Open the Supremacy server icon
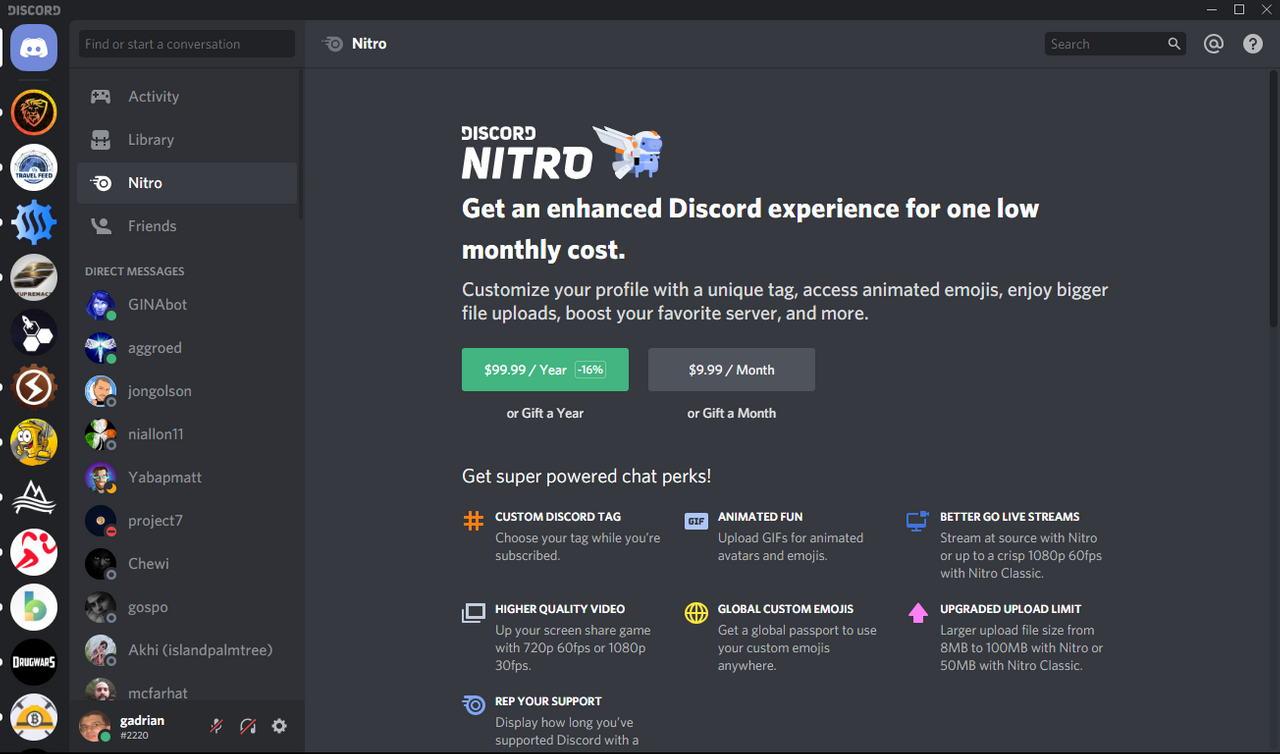The image size is (1280, 754). pyautogui.click(x=34, y=277)
